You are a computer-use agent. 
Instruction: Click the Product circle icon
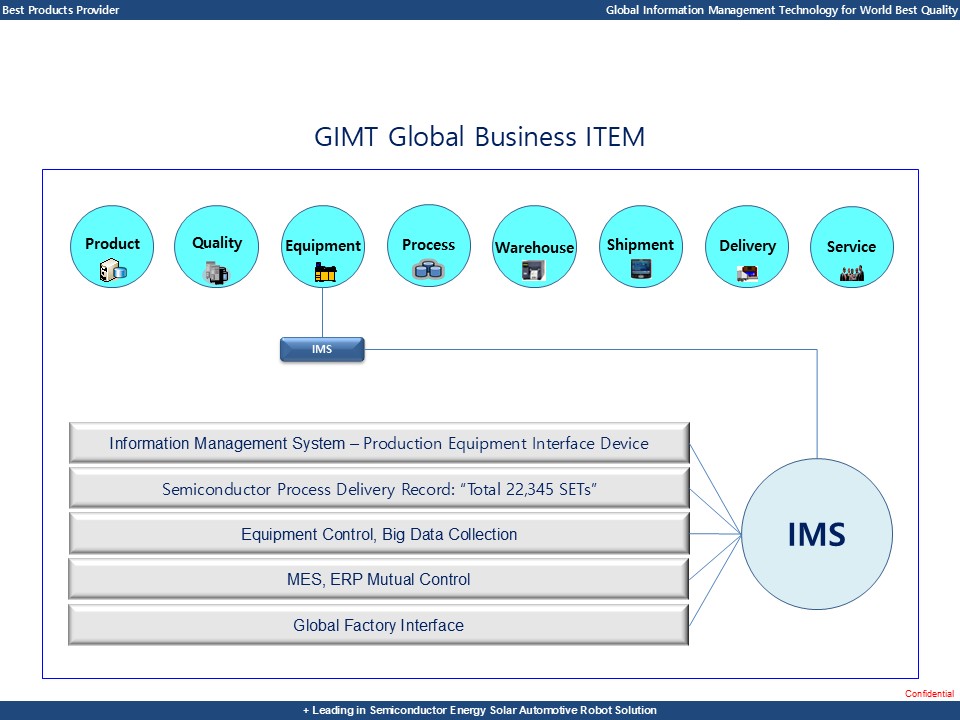pyautogui.click(x=112, y=247)
